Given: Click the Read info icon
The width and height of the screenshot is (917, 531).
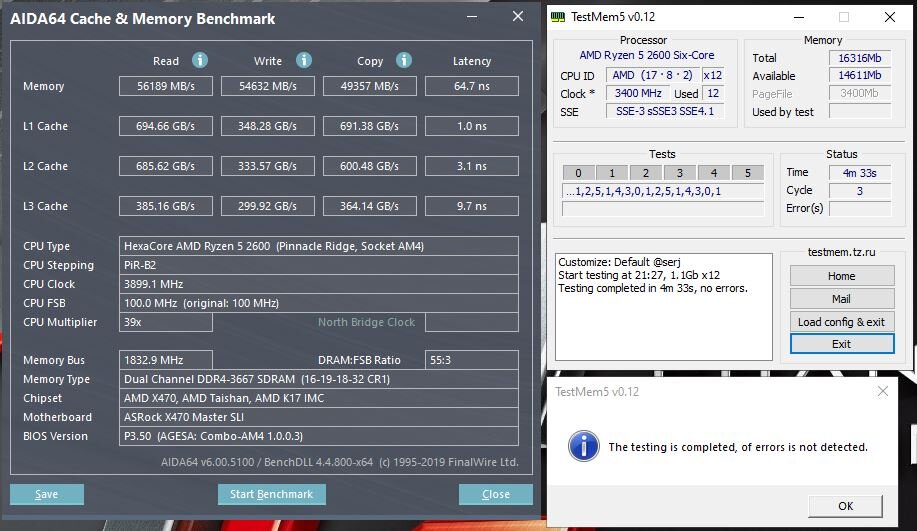Looking at the screenshot, I should pyautogui.click(x=200, y=60).
